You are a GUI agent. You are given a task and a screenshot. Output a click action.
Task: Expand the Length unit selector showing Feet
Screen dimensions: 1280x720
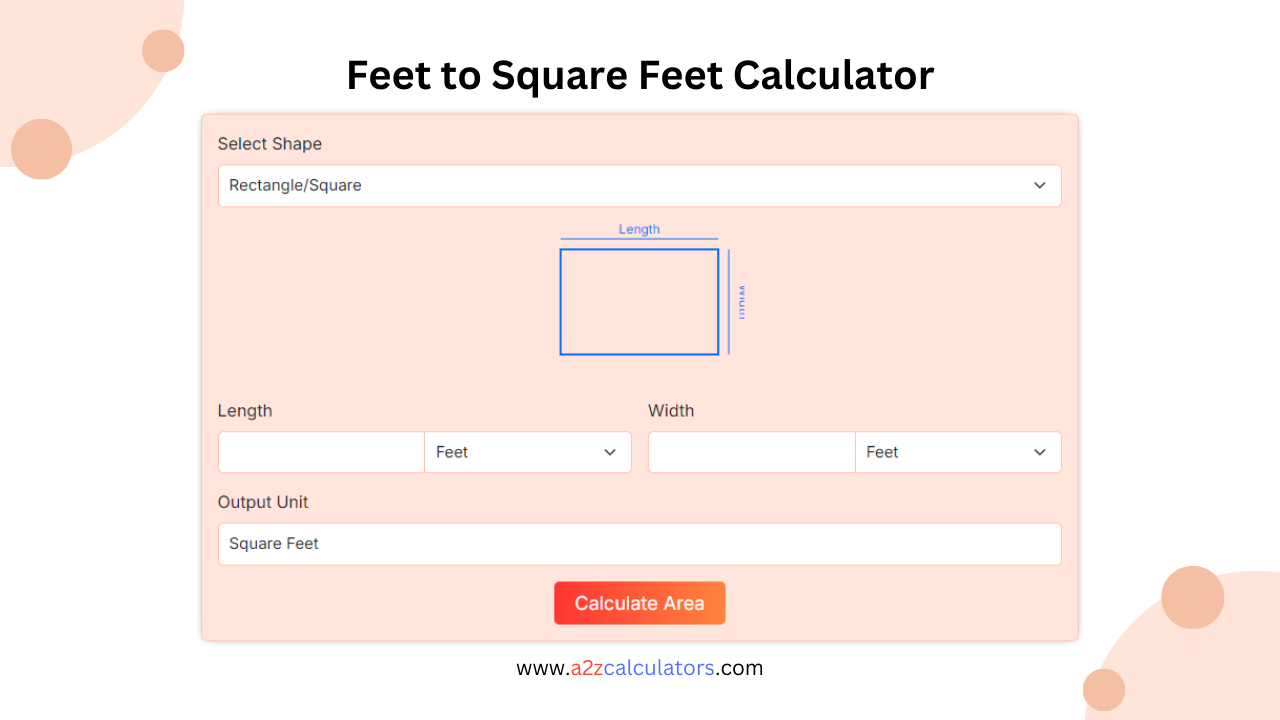tap(528, 452)
